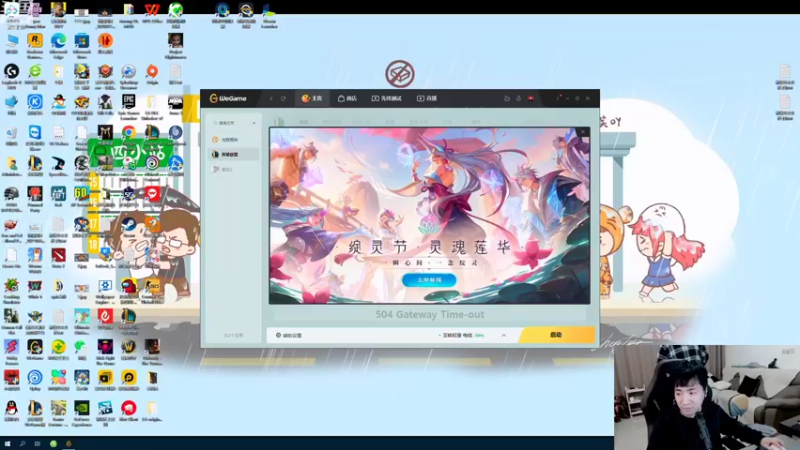Open Microsoft Edge desktop icon
800x450 pixels.
click(x=58, y=45)
